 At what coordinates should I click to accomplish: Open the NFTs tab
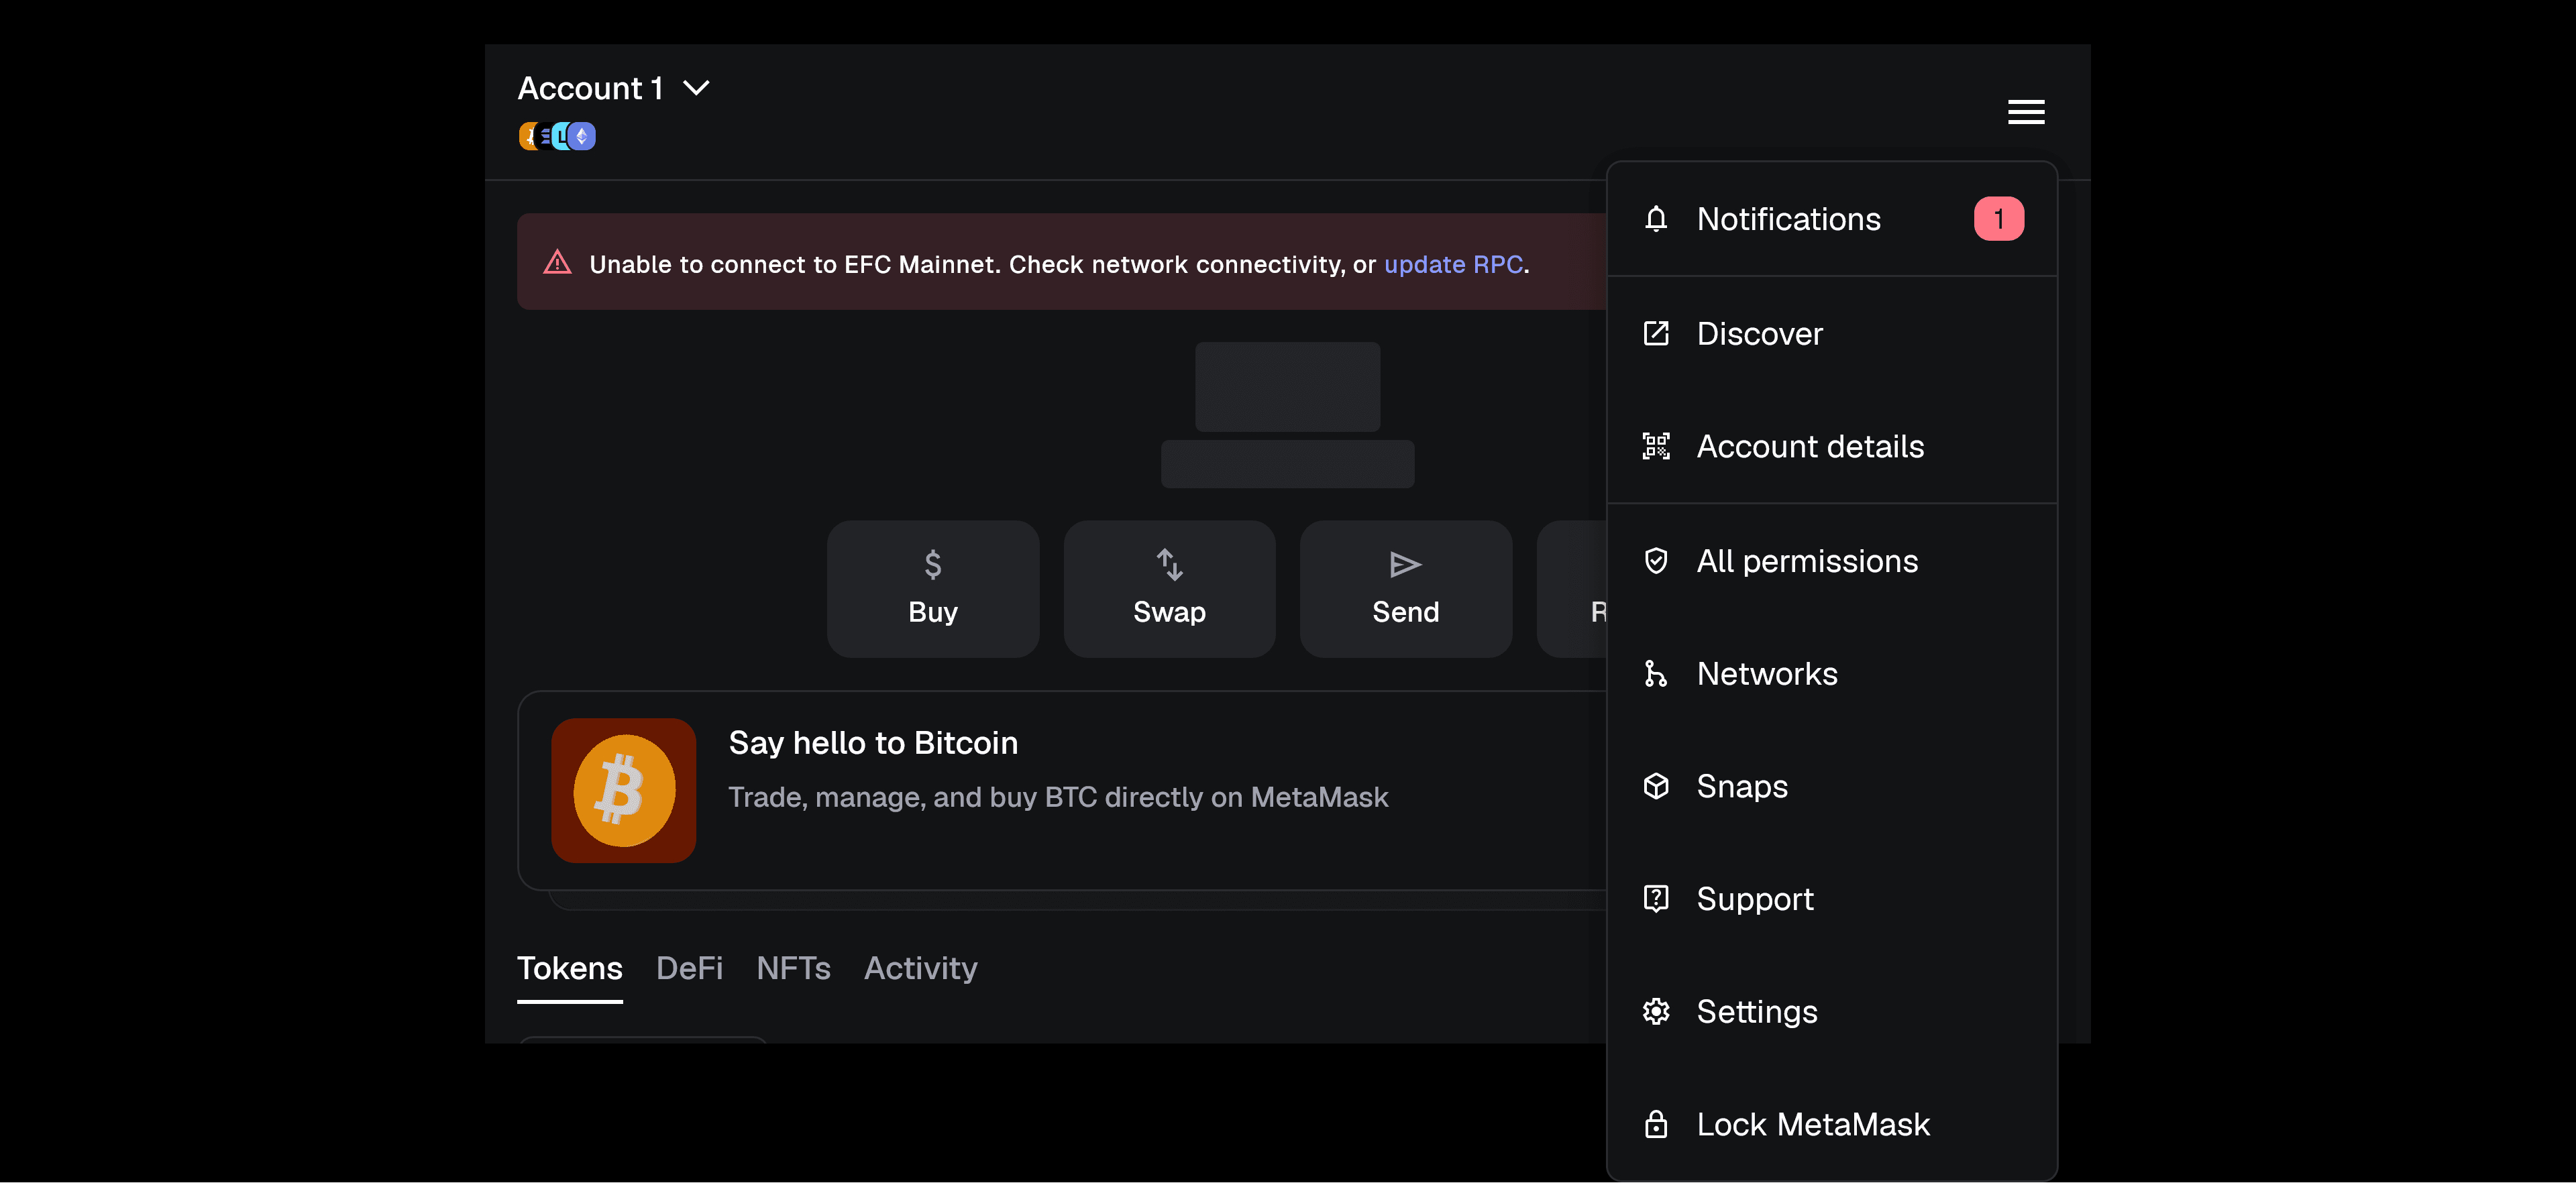[793, 968]
